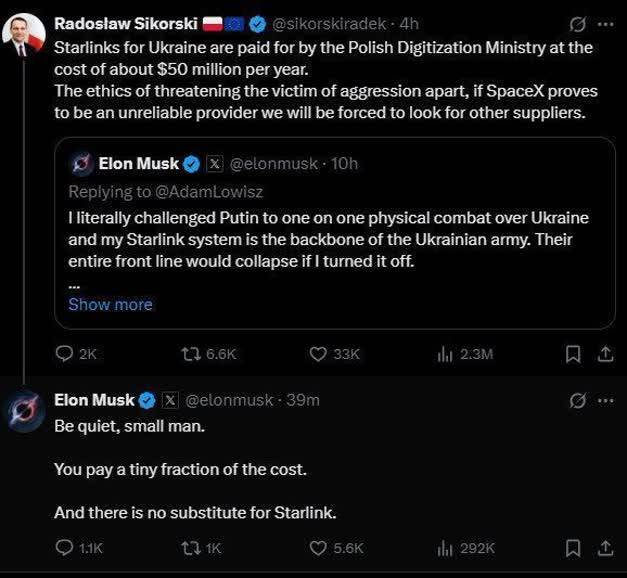Open more options on Musk's reply
This screenshot has width=627, height=578.
(x=605, y=400)
